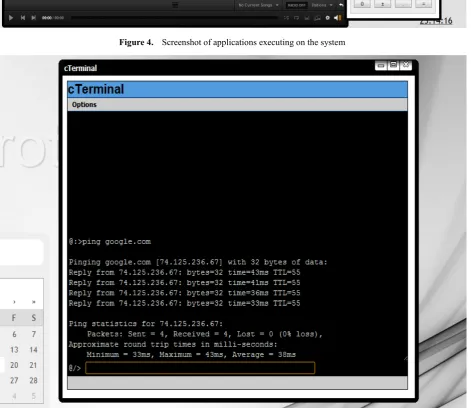Select reply line with time=36ms

pos(184,293)
